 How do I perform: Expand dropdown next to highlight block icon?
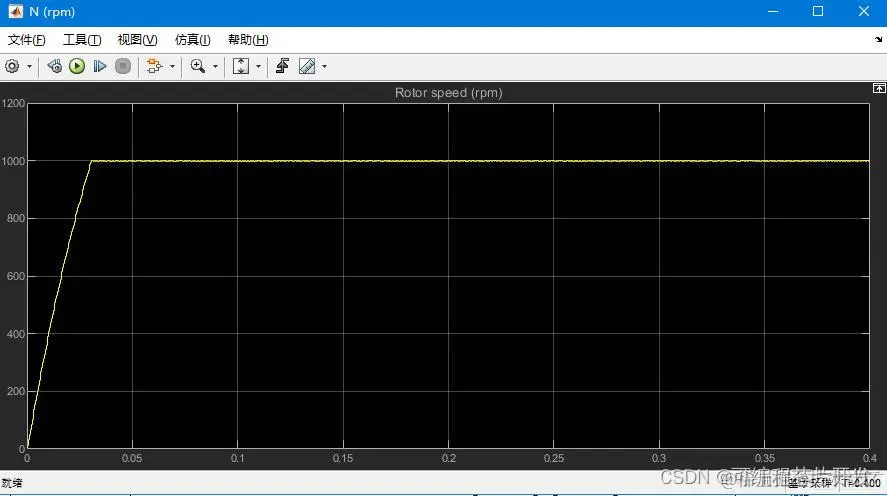172,67
